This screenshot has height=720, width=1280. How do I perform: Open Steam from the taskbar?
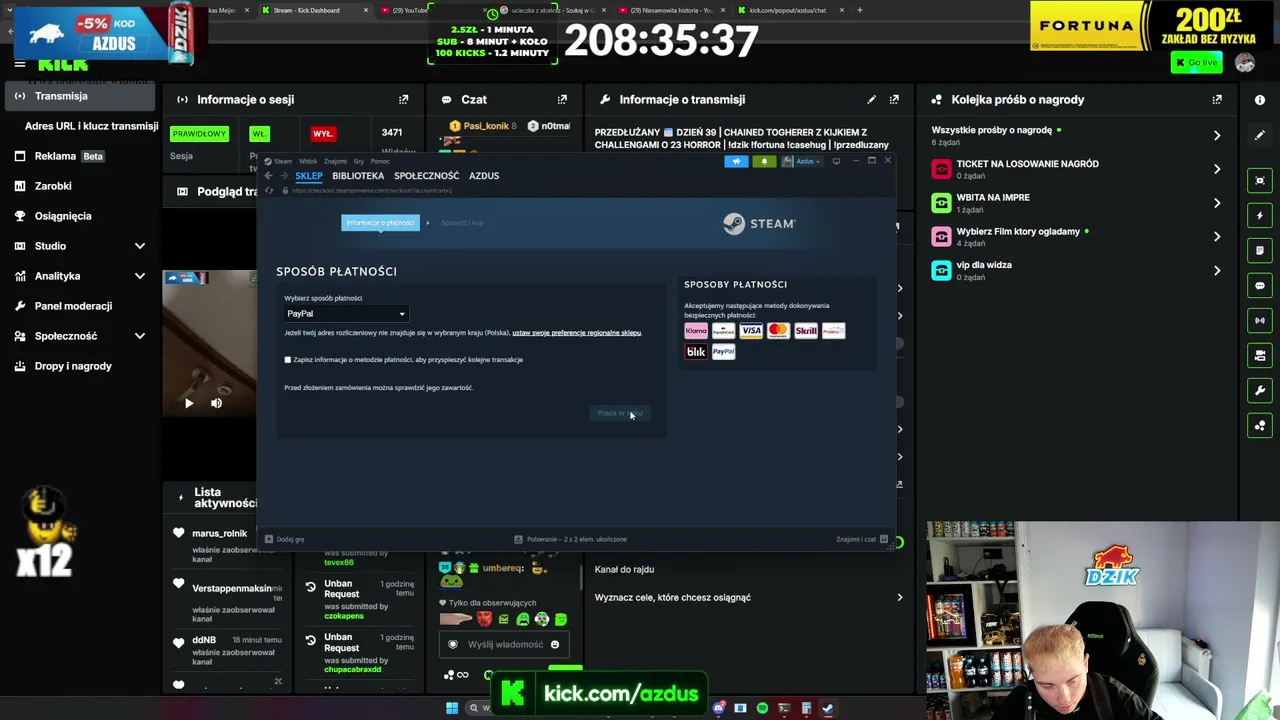click(x=827, y=709)
